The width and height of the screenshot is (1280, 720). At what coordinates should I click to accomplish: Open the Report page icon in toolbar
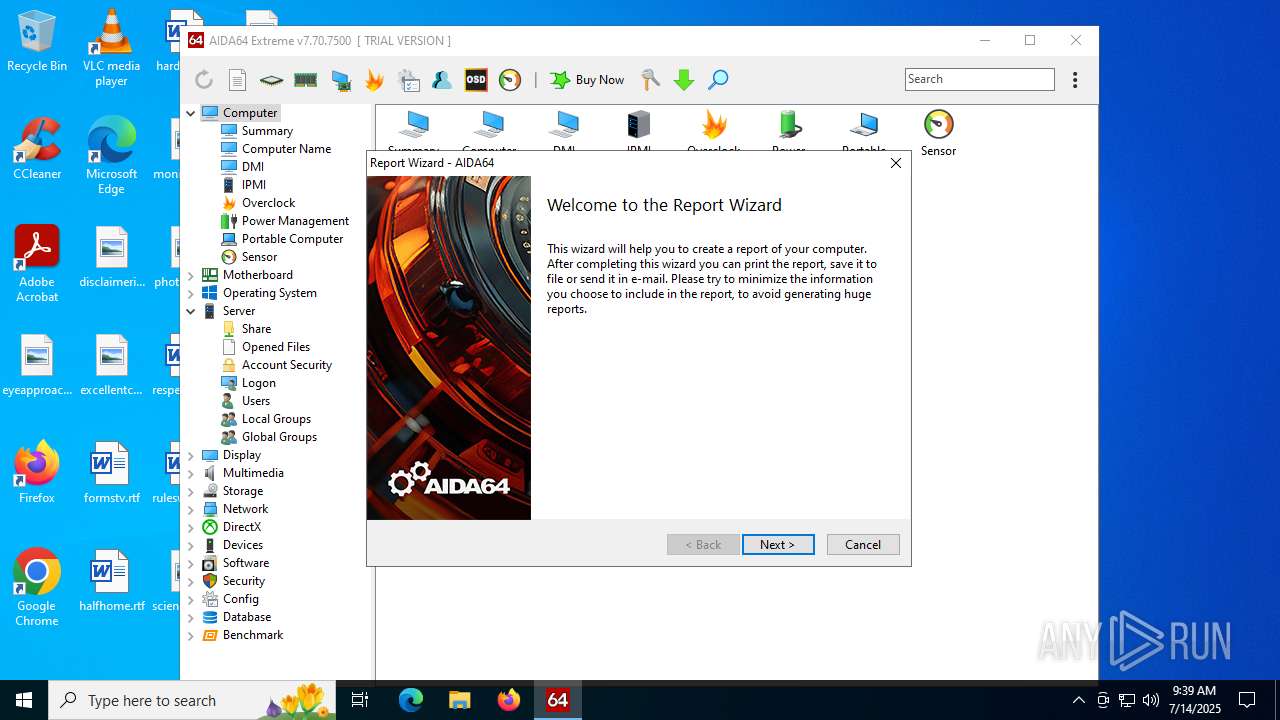pyautogui.click(x=238, y=80)
